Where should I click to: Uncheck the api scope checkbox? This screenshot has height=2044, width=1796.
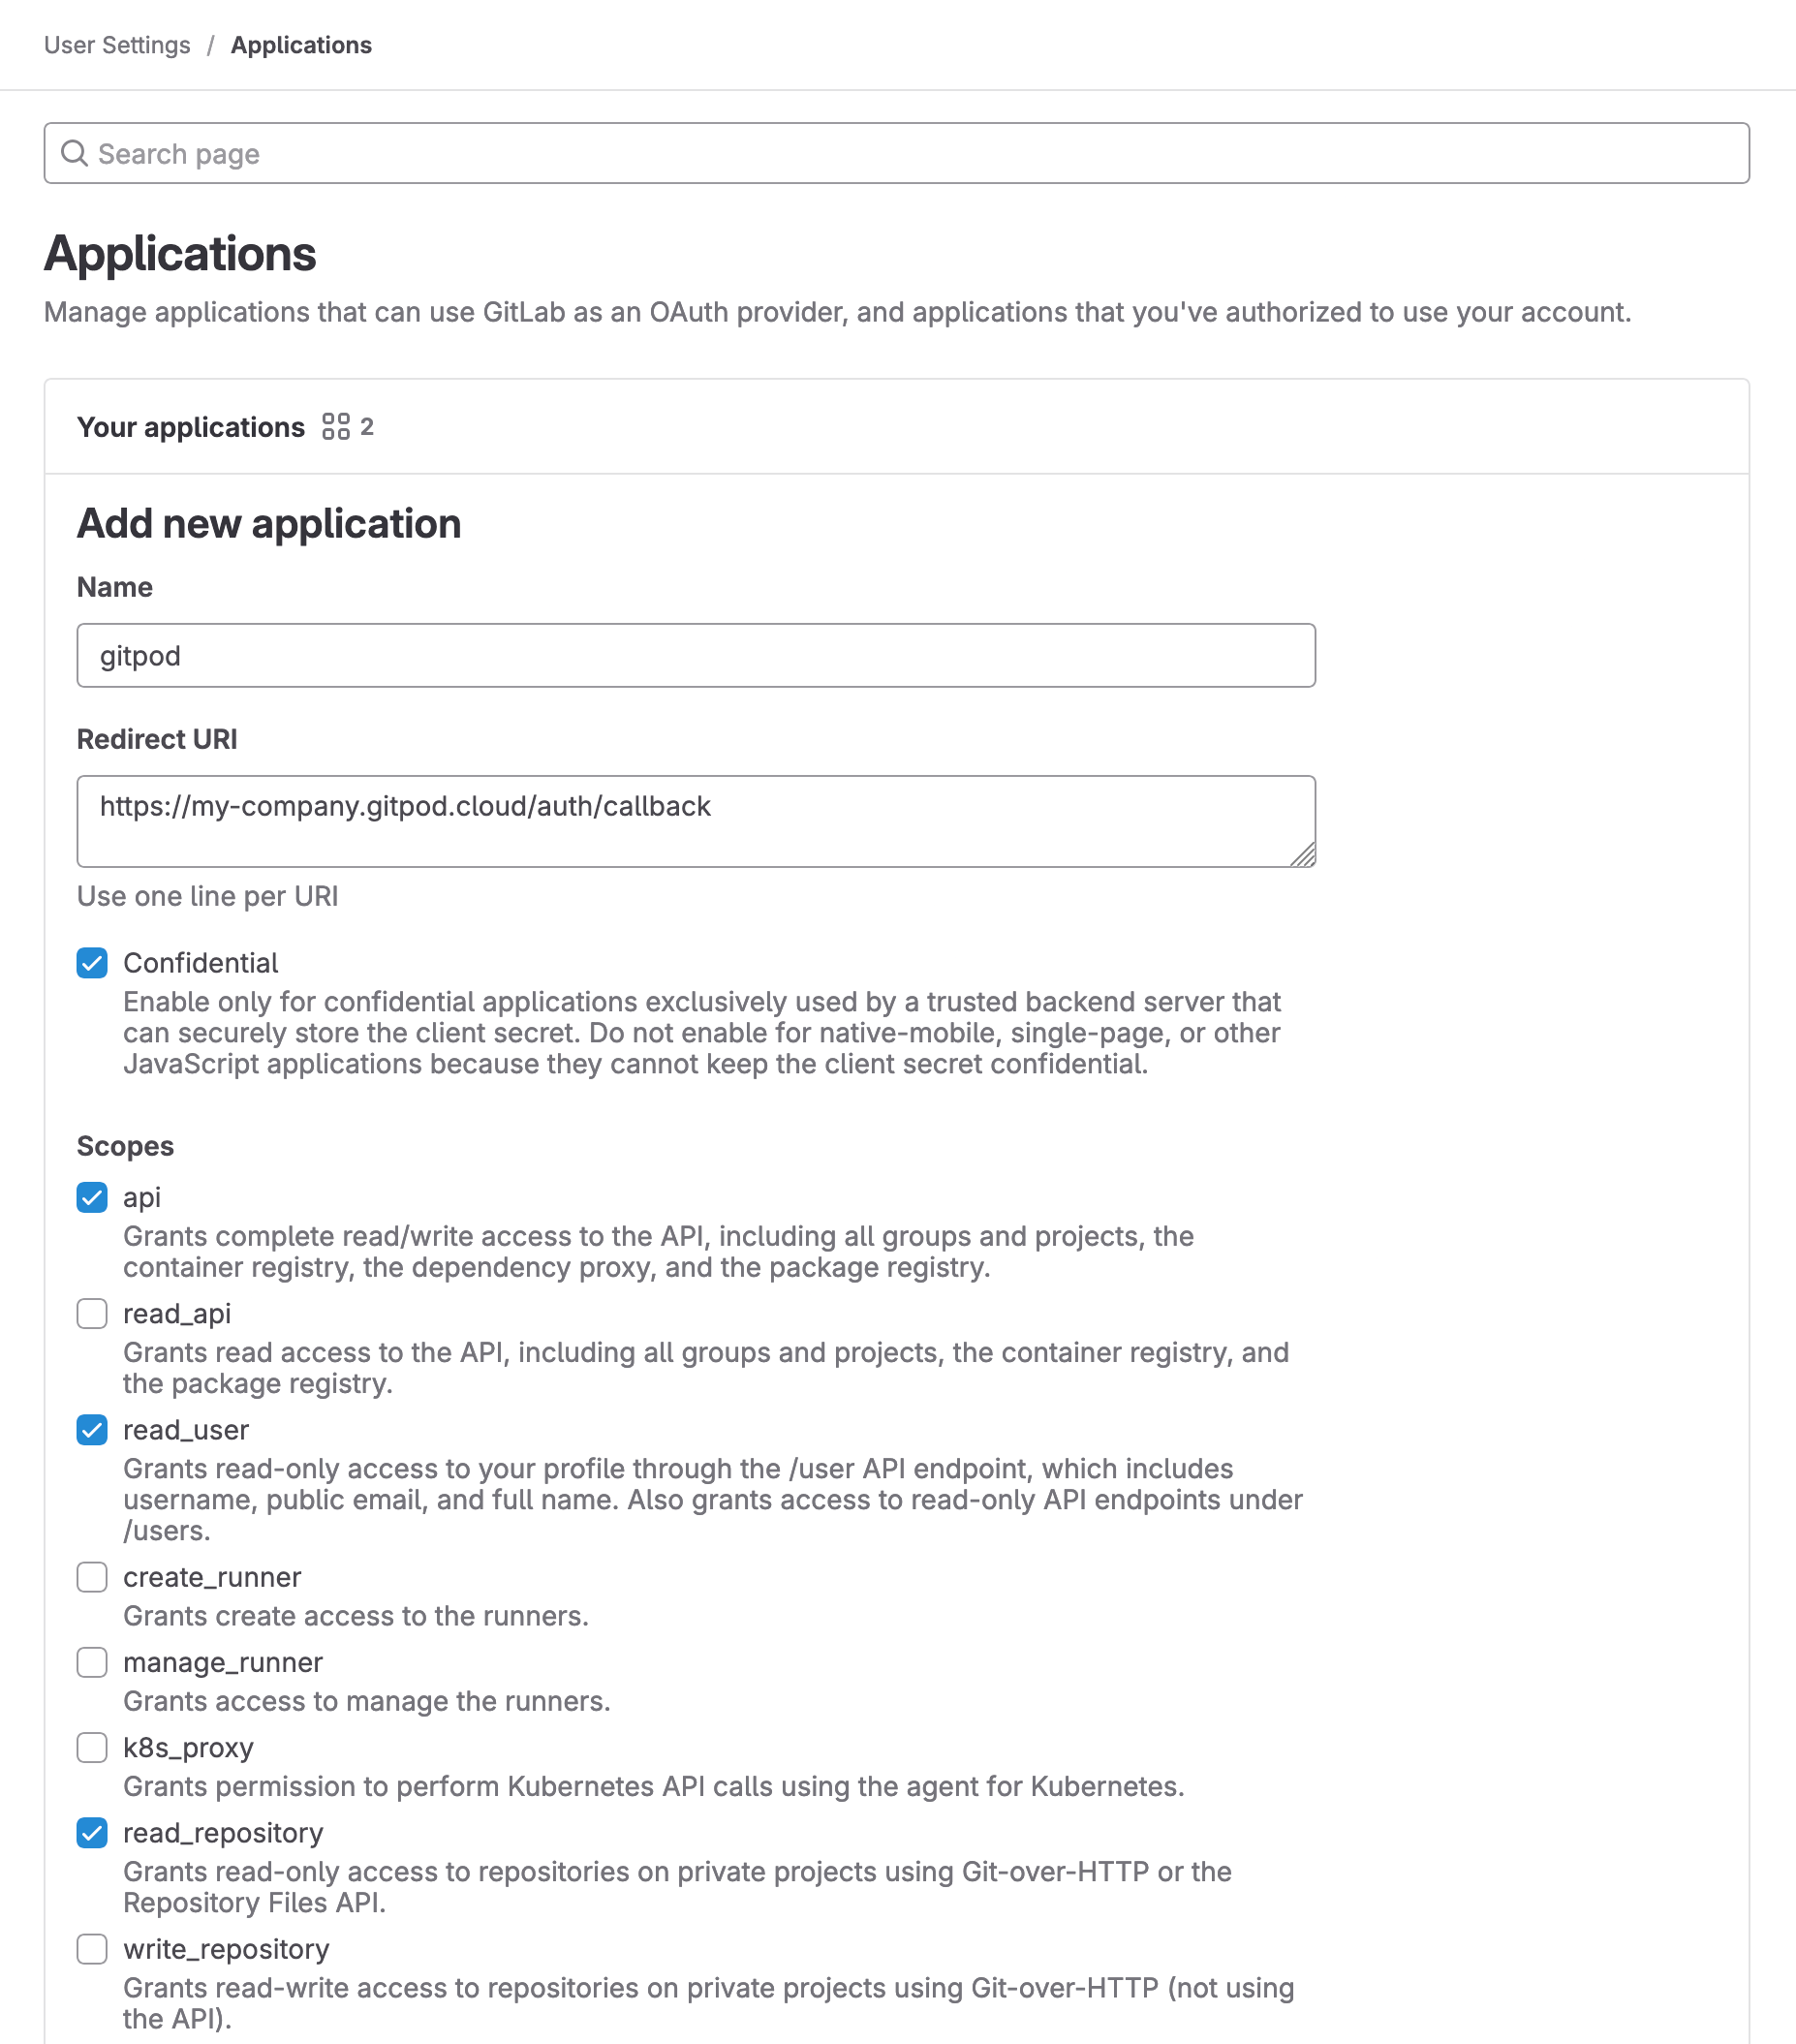[92, 1197]
